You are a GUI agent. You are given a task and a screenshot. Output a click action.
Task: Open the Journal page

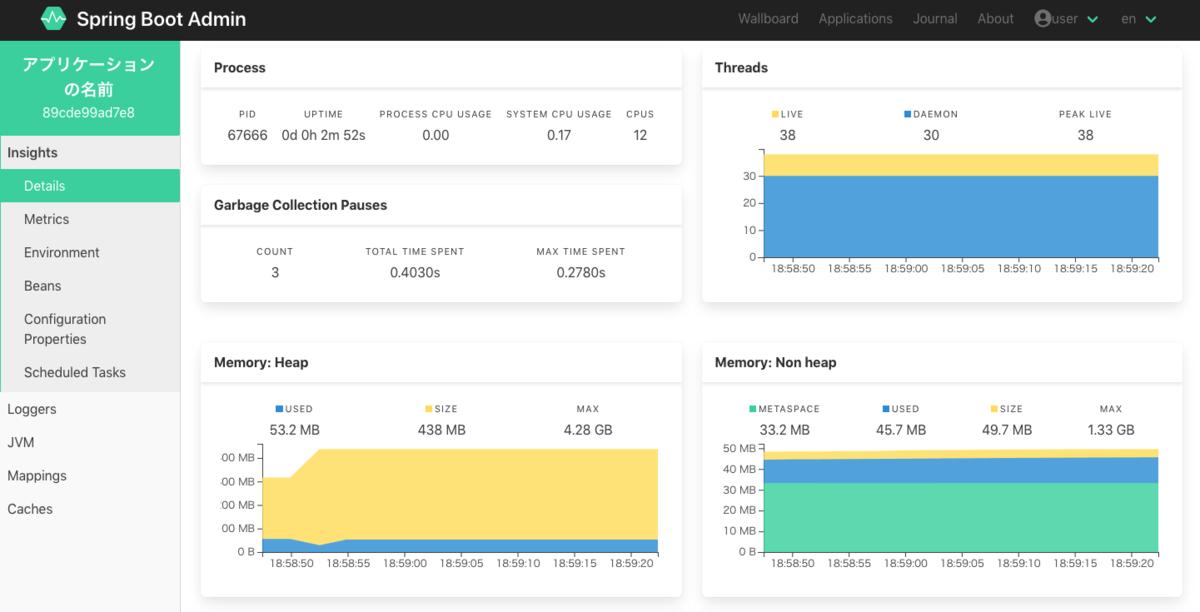[x=935, y=19]
